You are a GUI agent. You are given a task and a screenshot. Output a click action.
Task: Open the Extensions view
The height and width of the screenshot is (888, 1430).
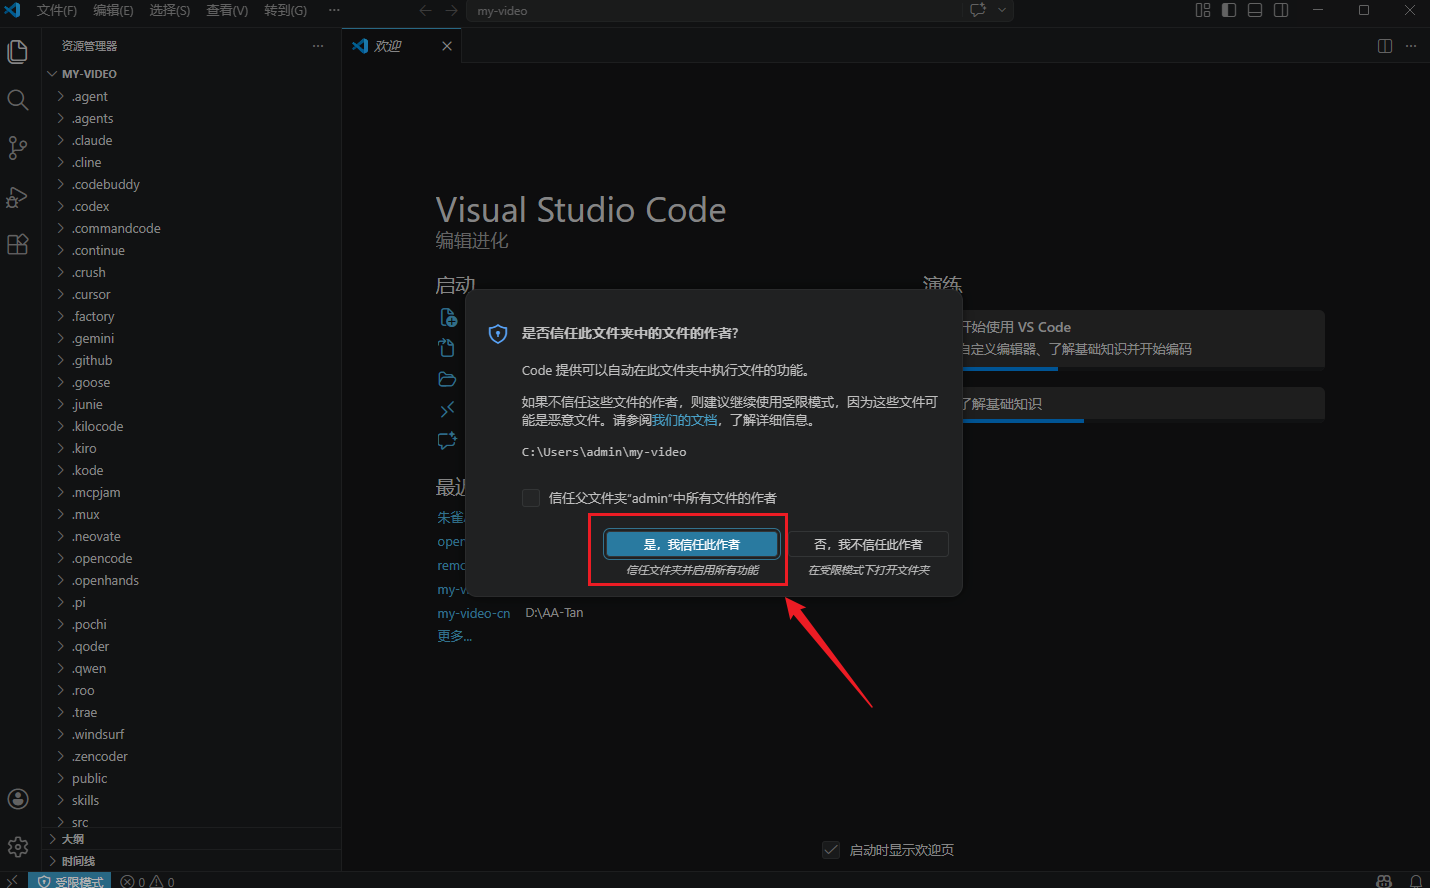[18, 245]
